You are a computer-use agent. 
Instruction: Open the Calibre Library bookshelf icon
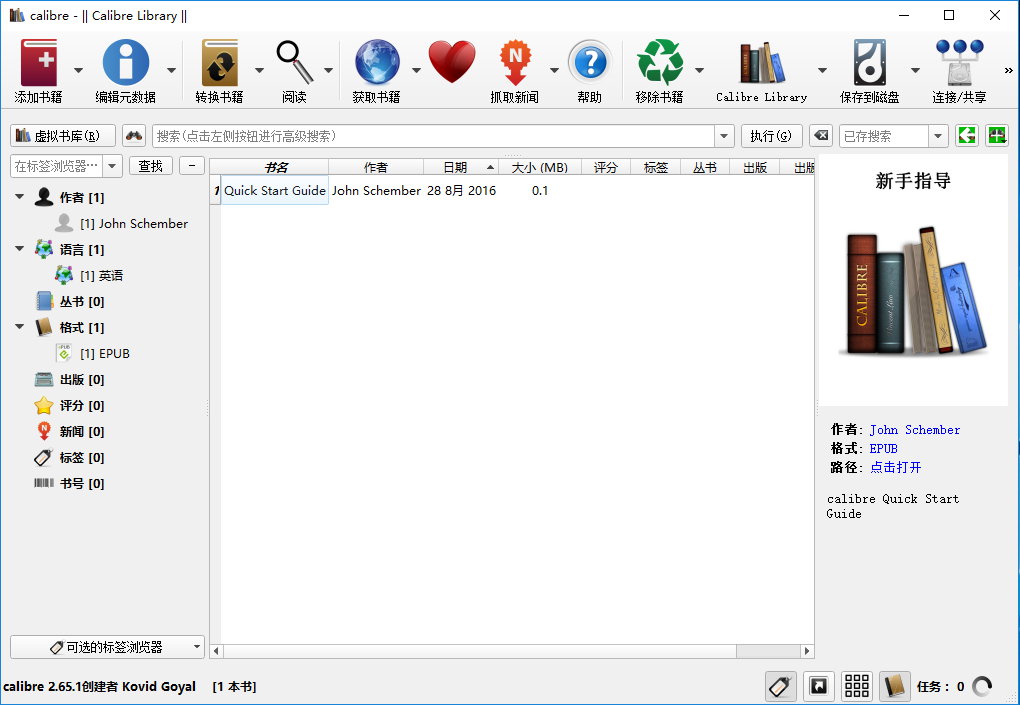pos(762,63)
